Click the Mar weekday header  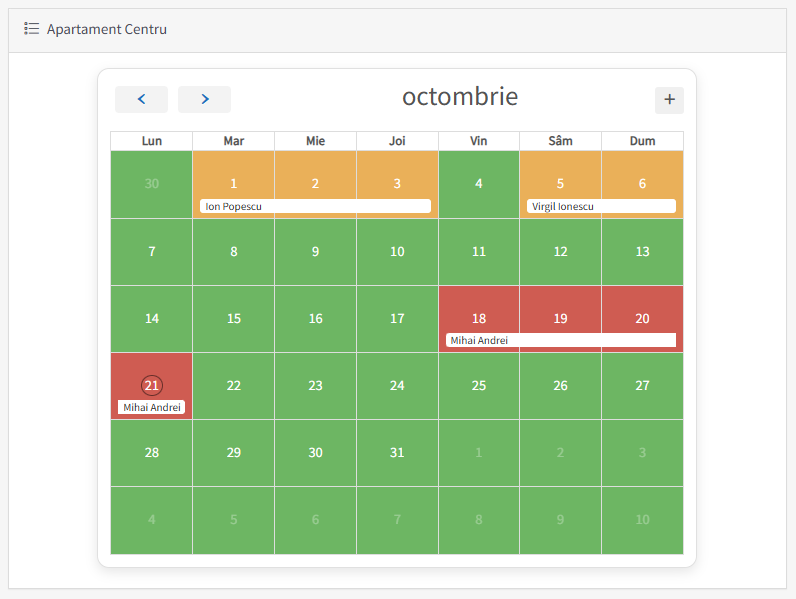pos(234,141)
